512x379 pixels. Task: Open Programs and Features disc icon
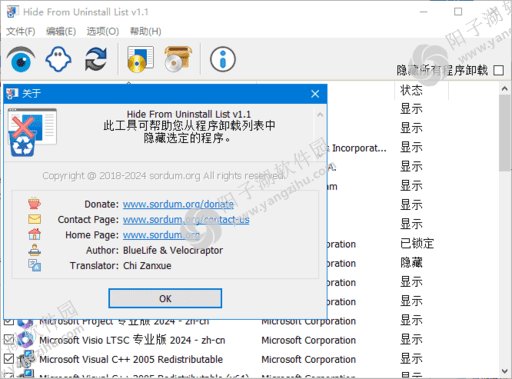click(x=140, y=59)
